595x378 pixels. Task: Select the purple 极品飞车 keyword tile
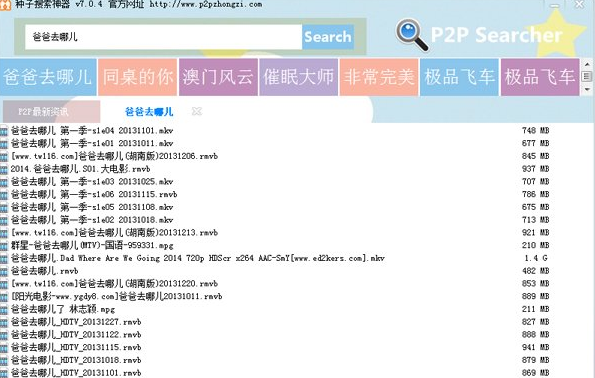540,77
